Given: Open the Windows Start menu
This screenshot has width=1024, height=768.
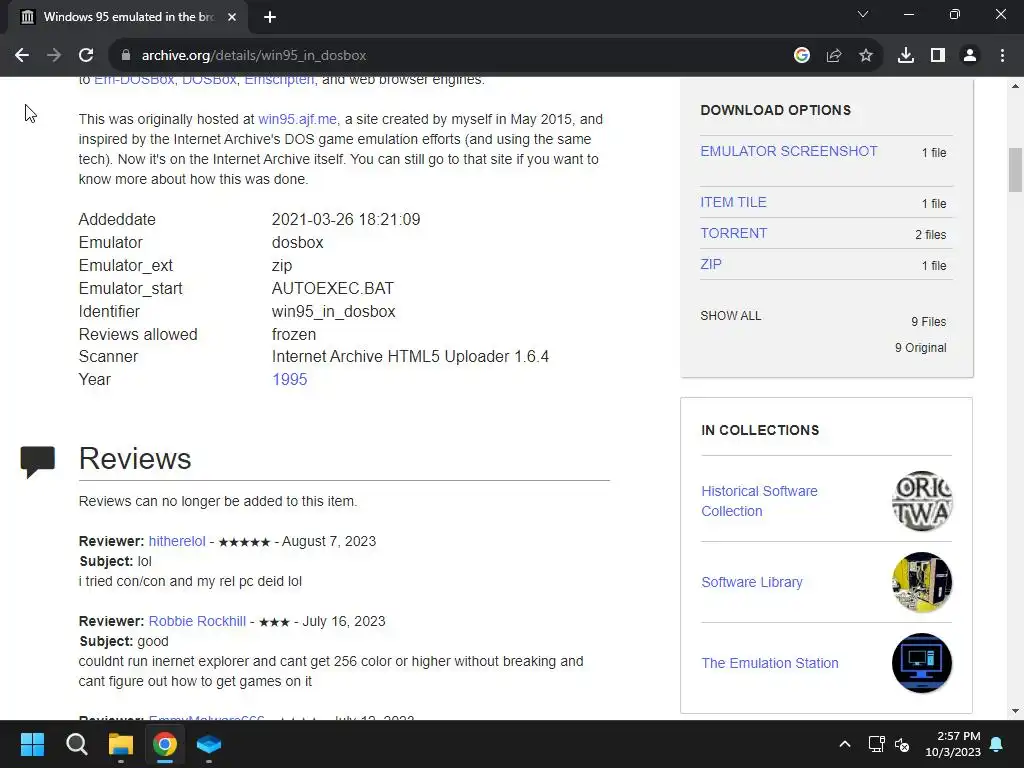Looking at the screenshot, I should click(32, 744).
